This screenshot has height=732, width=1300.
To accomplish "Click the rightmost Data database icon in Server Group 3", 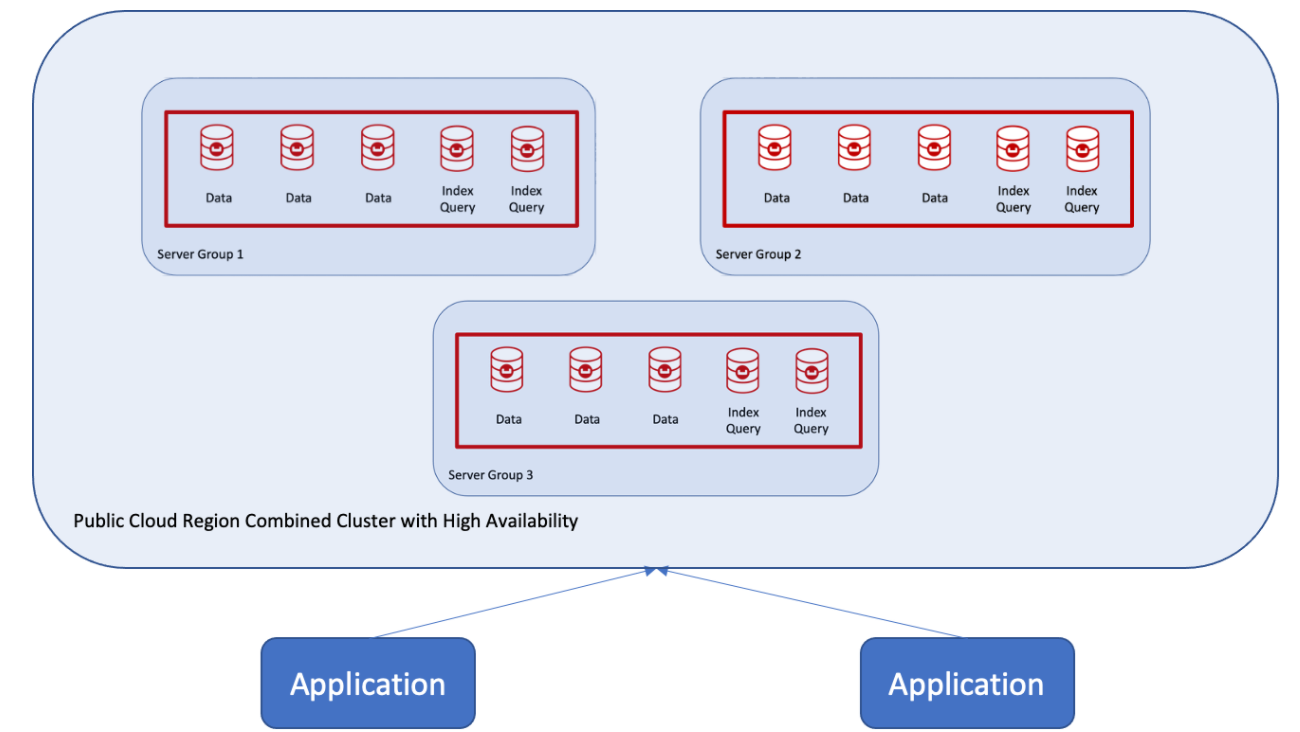I will pyautogui.click(x=665, y=370).
